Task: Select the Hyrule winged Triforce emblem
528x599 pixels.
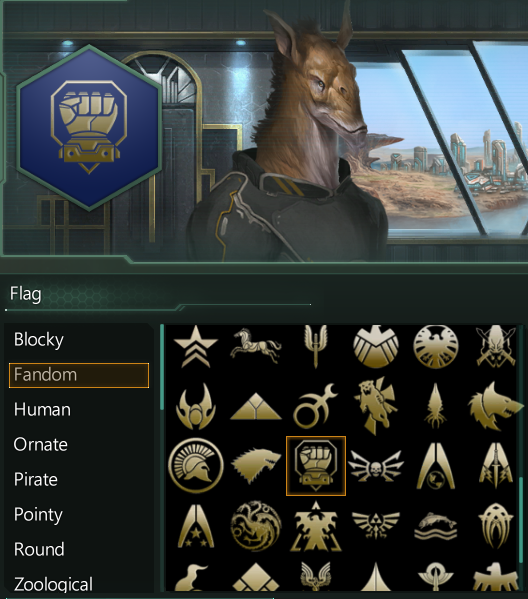Action: pyautogui.click(x=376, y=525)
